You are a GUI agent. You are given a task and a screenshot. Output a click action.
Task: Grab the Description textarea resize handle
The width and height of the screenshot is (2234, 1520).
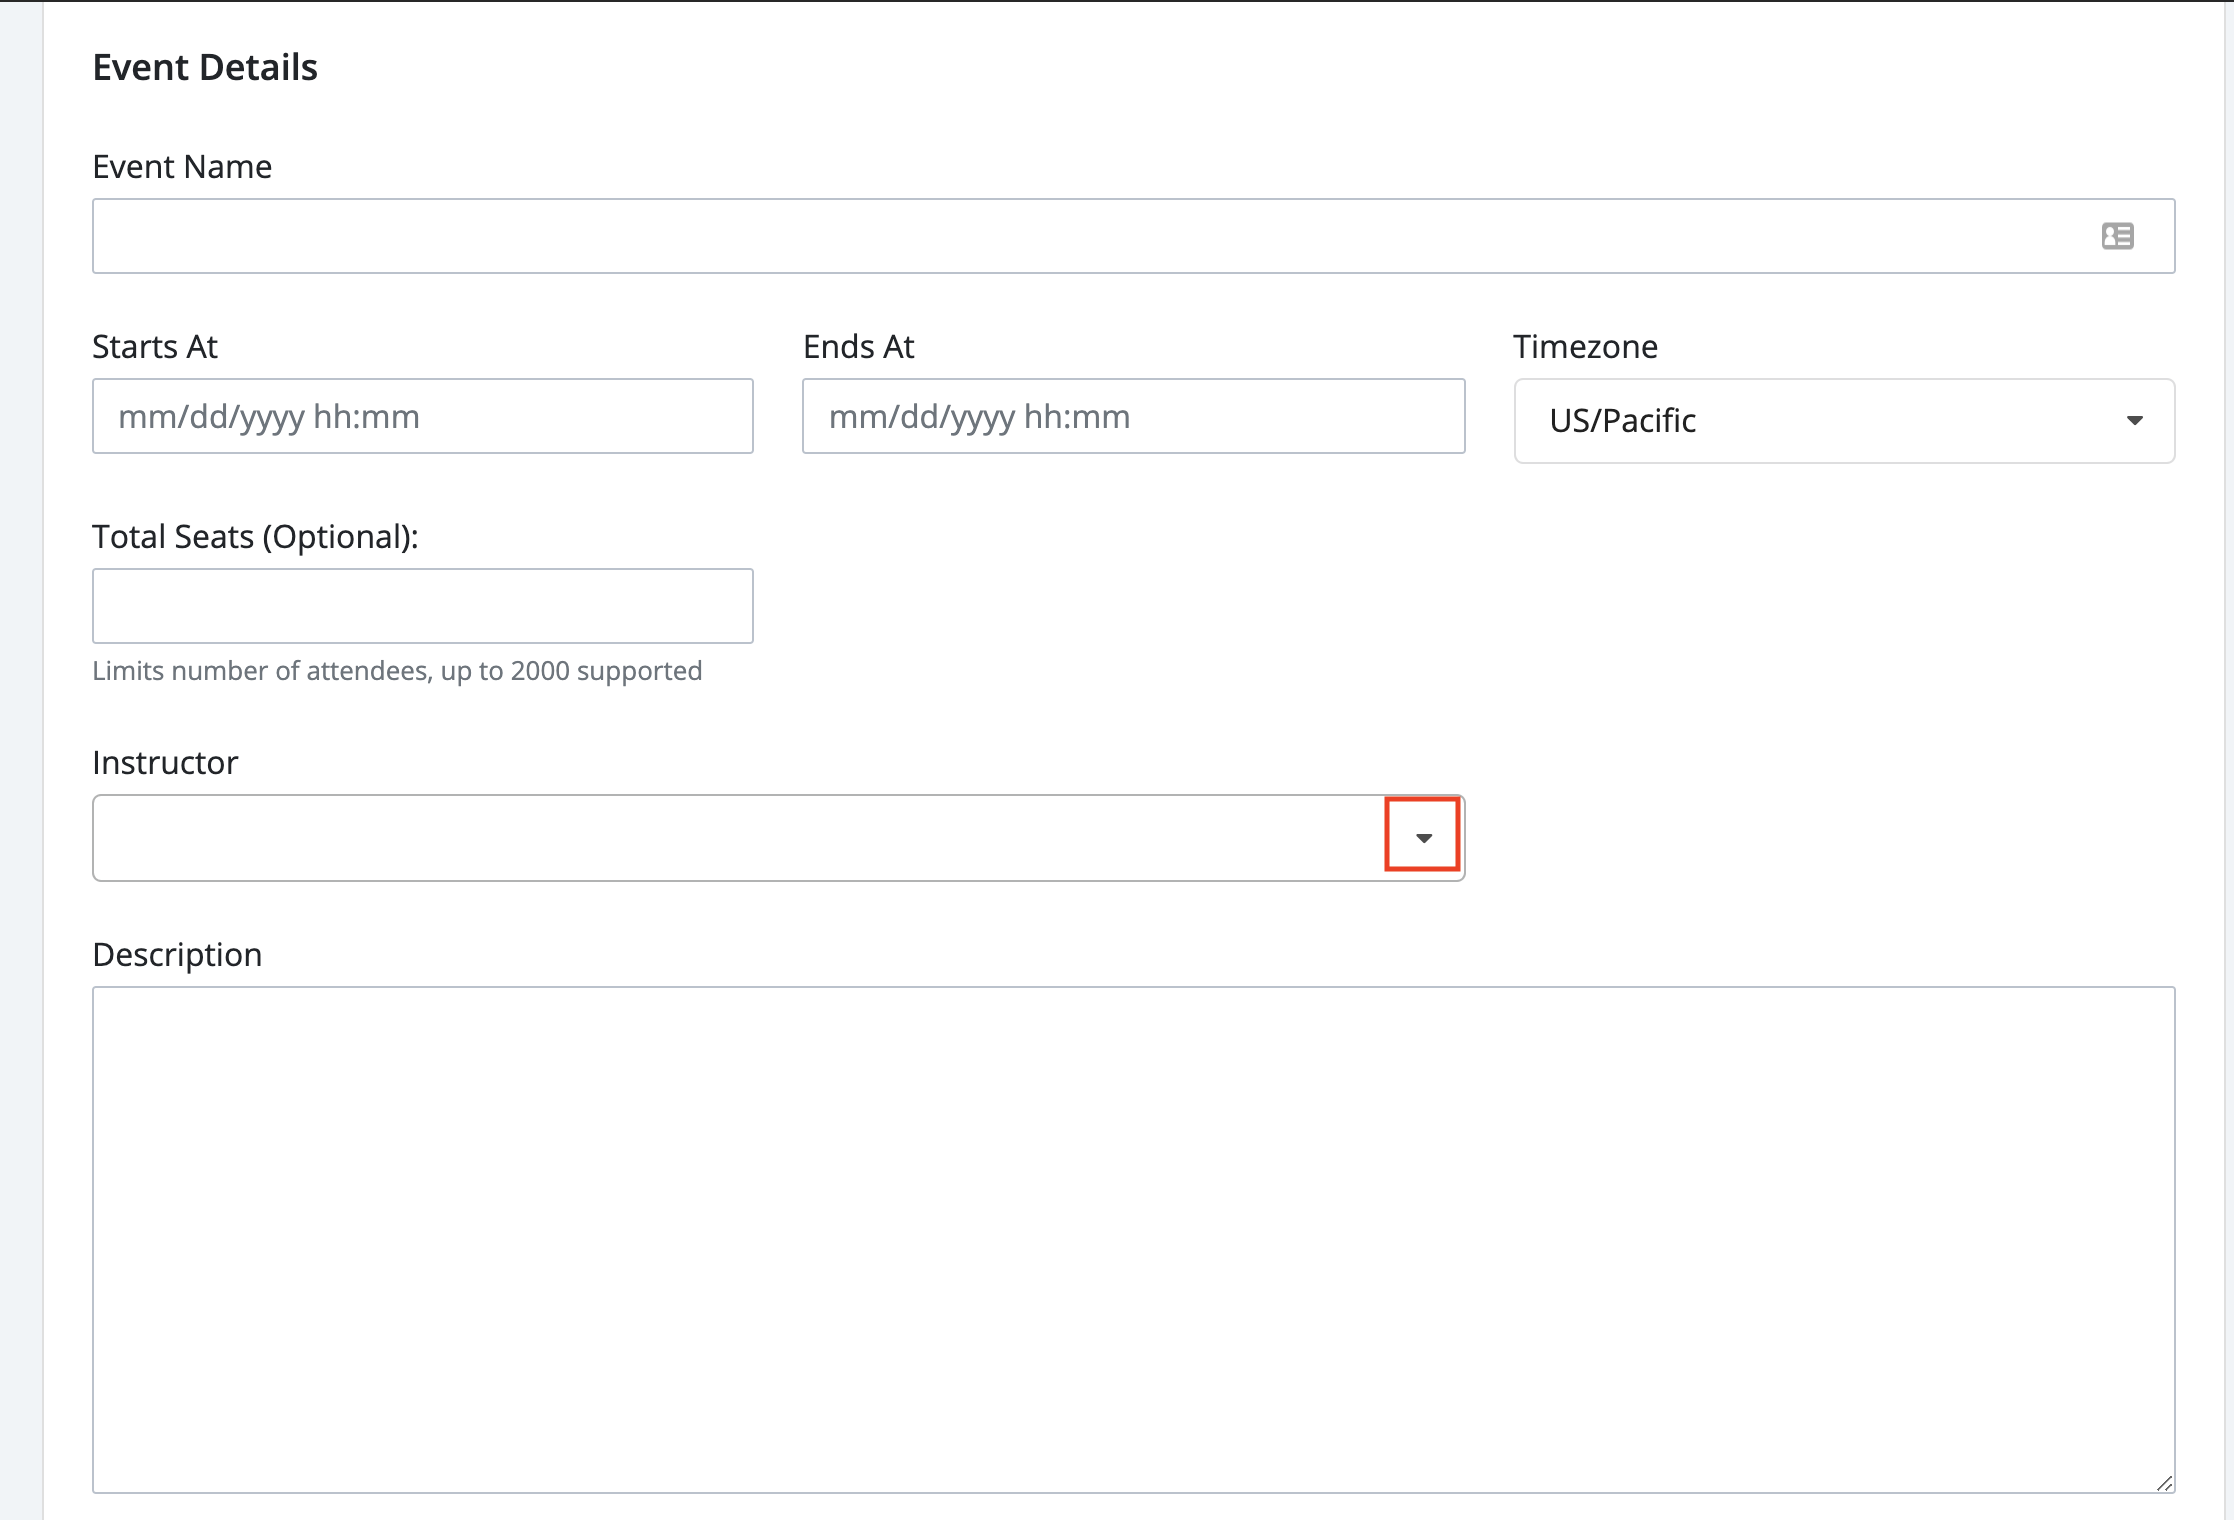(x=2164, y=1483)
